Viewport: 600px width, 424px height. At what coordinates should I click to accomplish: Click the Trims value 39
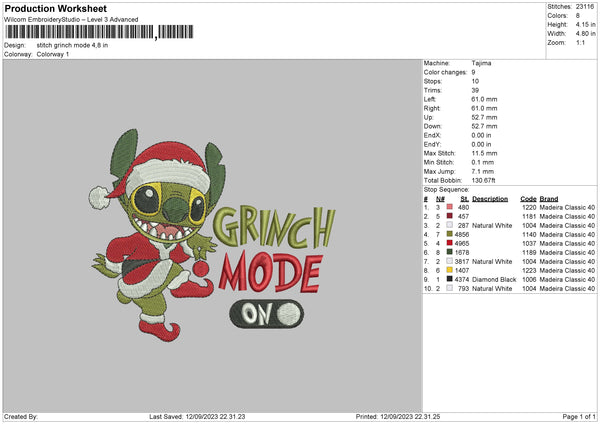[475, 90]
